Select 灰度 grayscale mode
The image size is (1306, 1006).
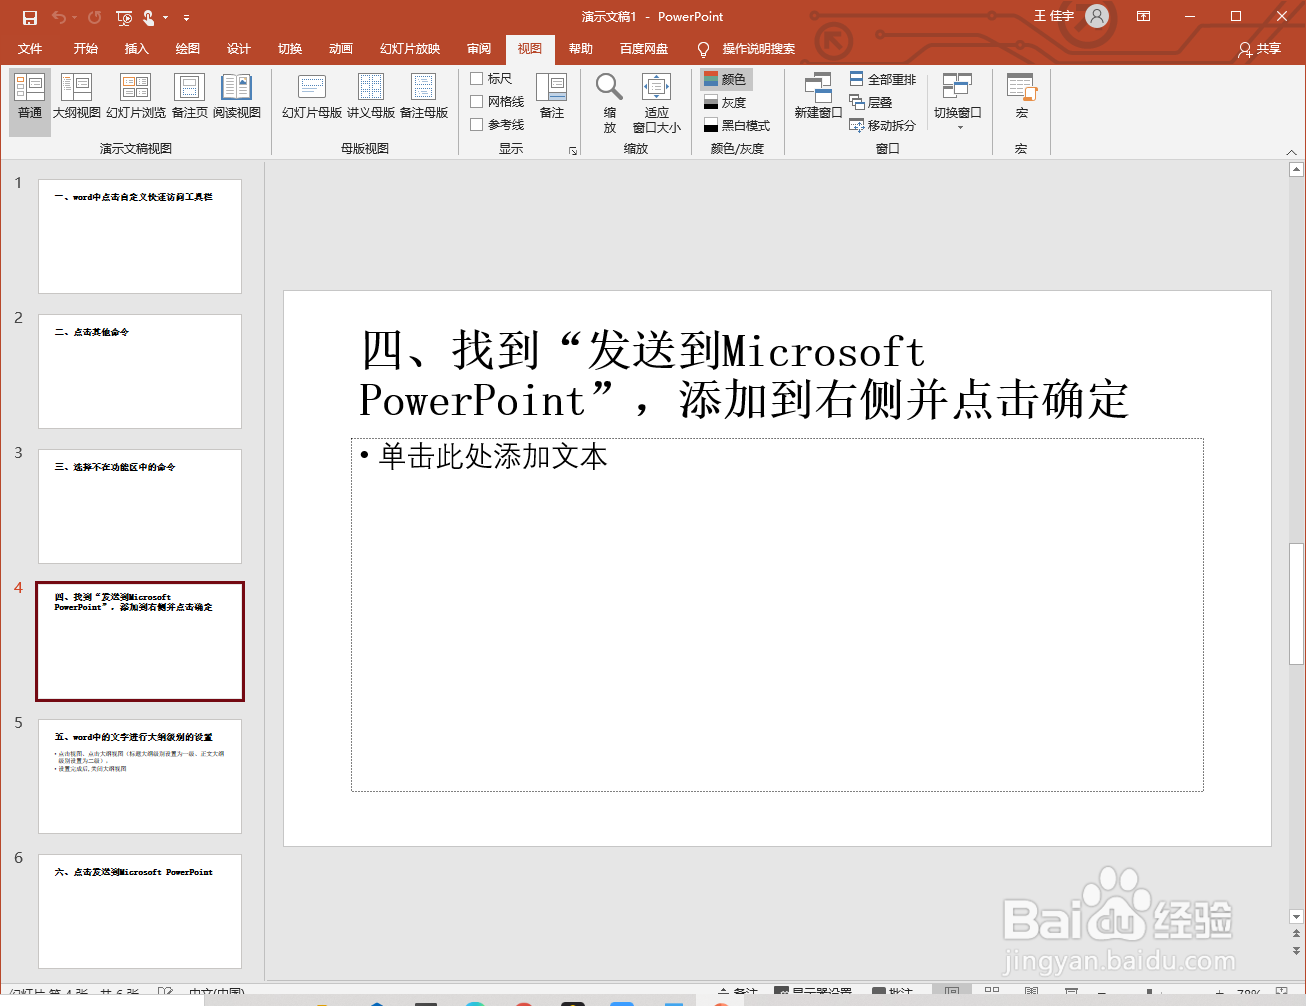pos(726,102)
